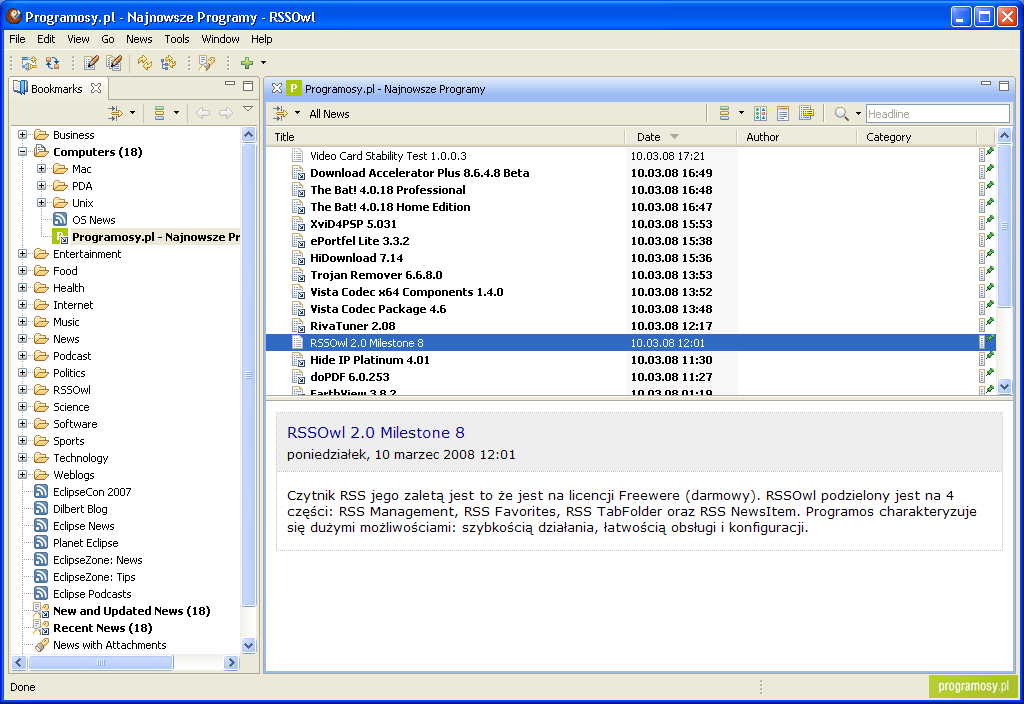Click the Bookmarks grouping icon
Screen dimensions: 1024x704
tap(159, 113)
